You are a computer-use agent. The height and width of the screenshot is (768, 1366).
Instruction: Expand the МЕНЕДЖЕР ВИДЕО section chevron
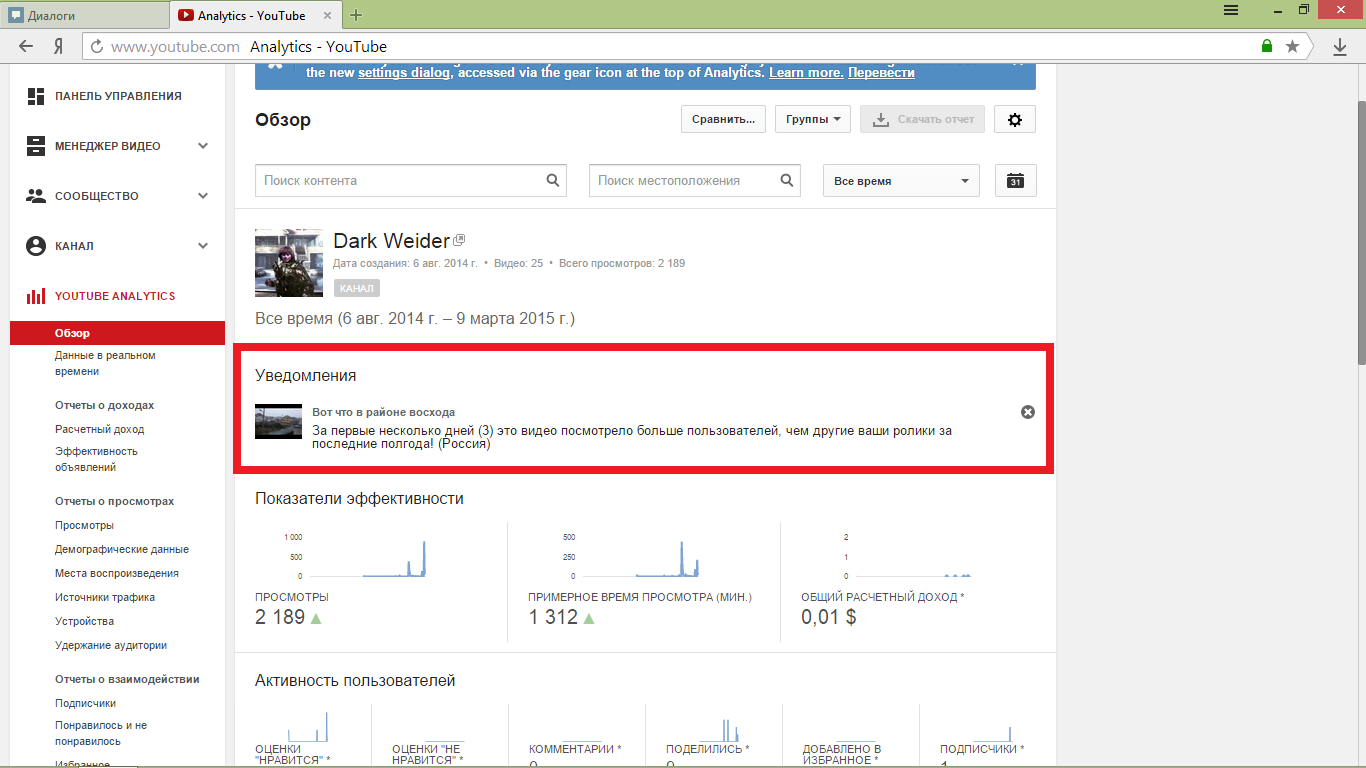click(203, 146)
